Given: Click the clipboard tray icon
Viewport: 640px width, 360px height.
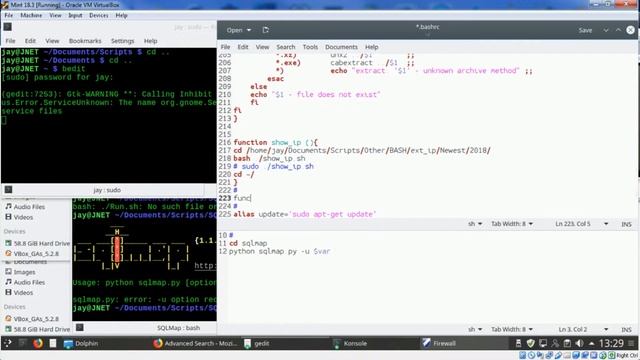Looking at the screenshot, I should click(567, 343).
